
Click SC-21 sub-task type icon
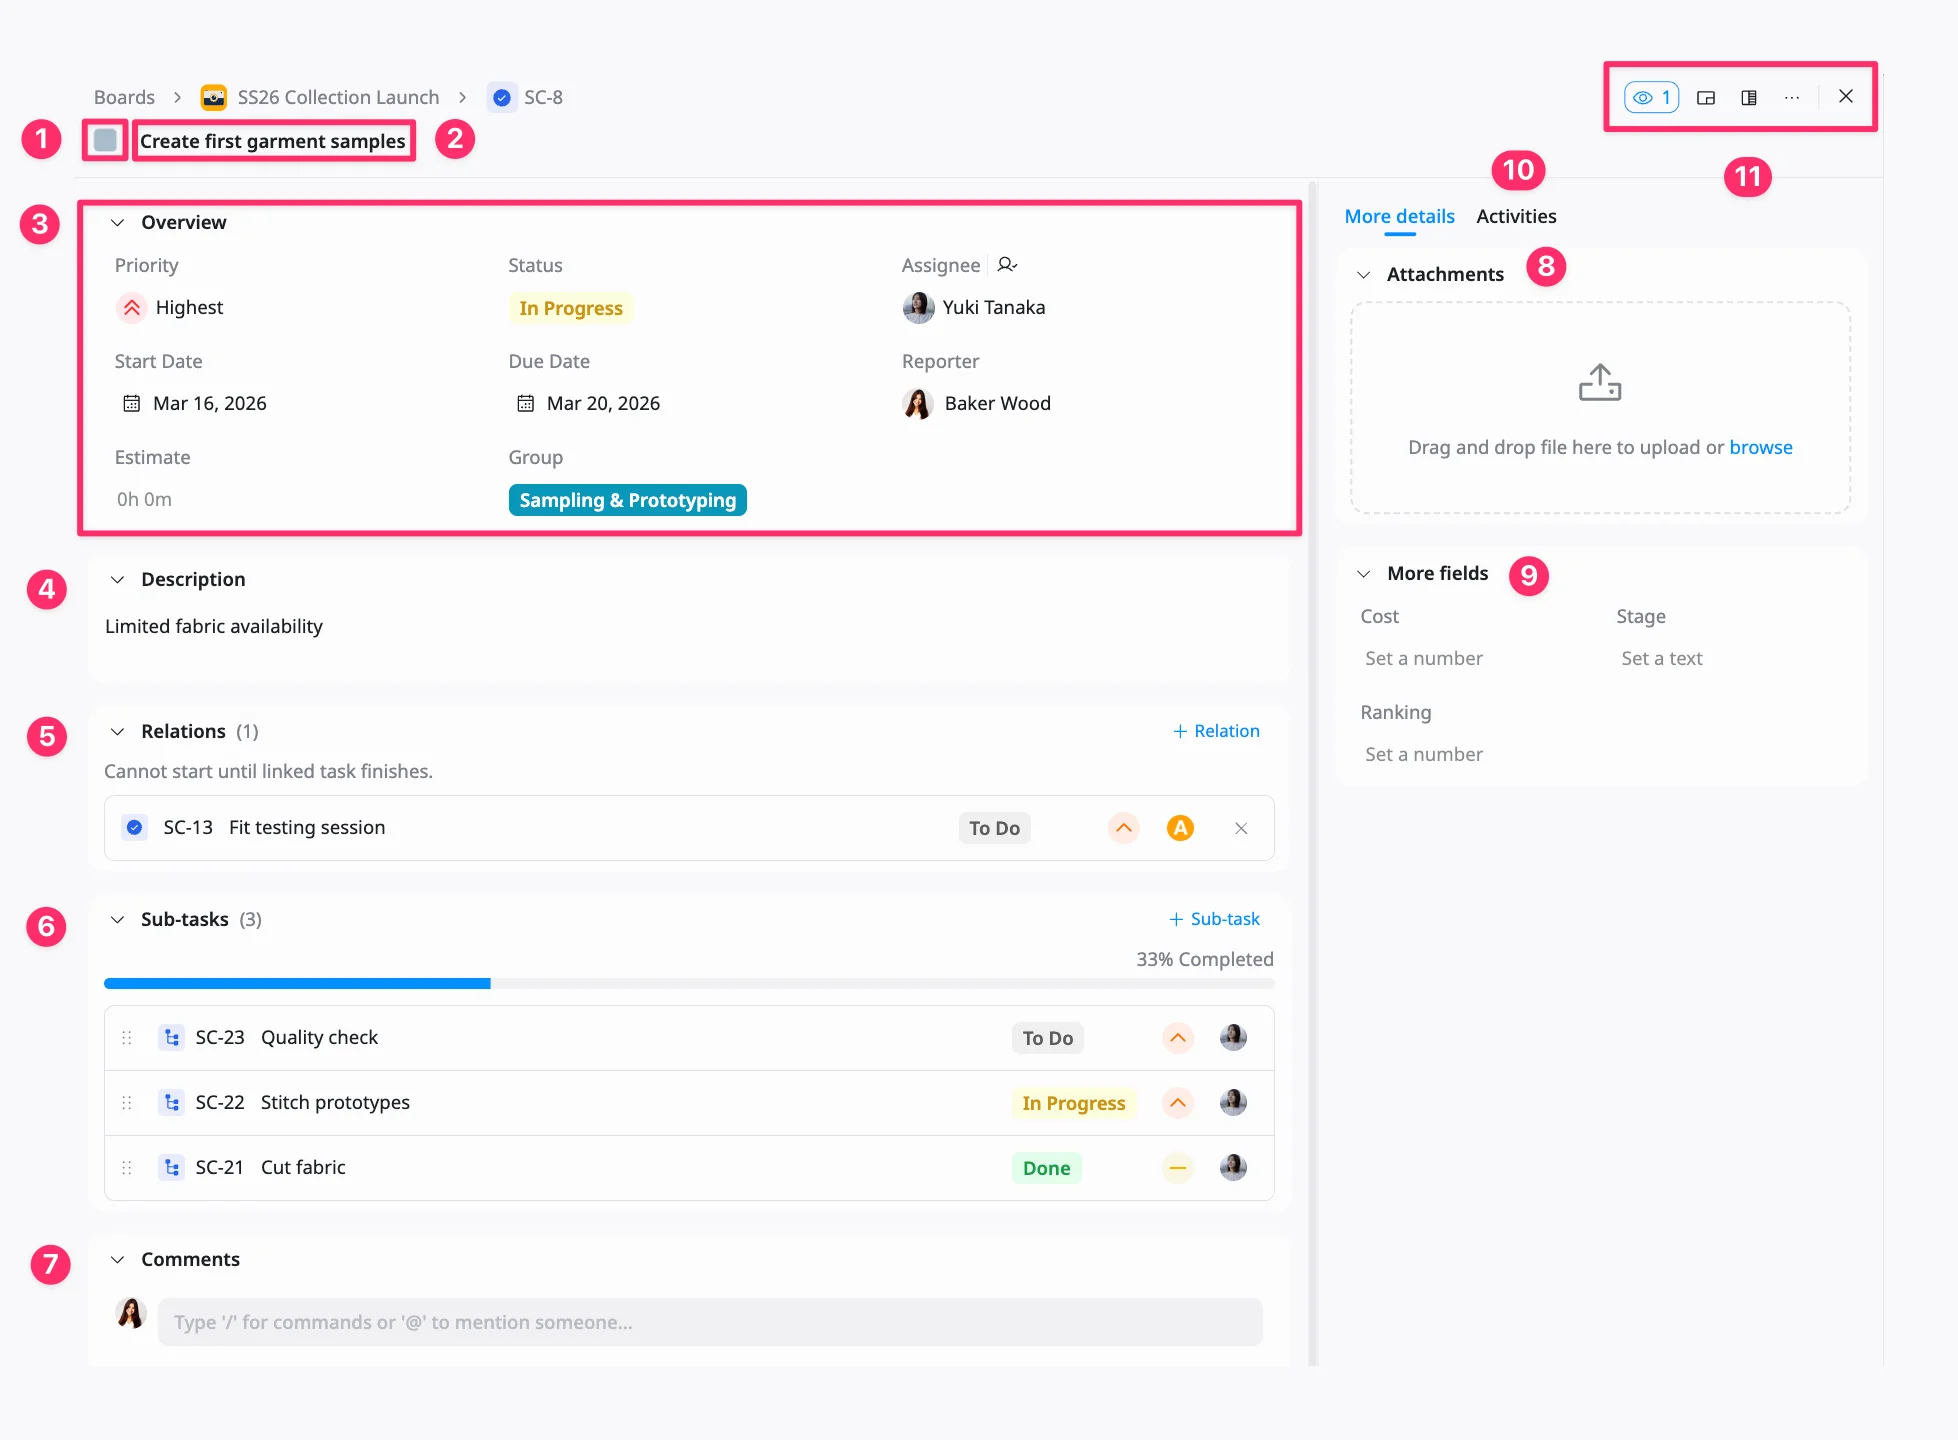click(171, 1168)
